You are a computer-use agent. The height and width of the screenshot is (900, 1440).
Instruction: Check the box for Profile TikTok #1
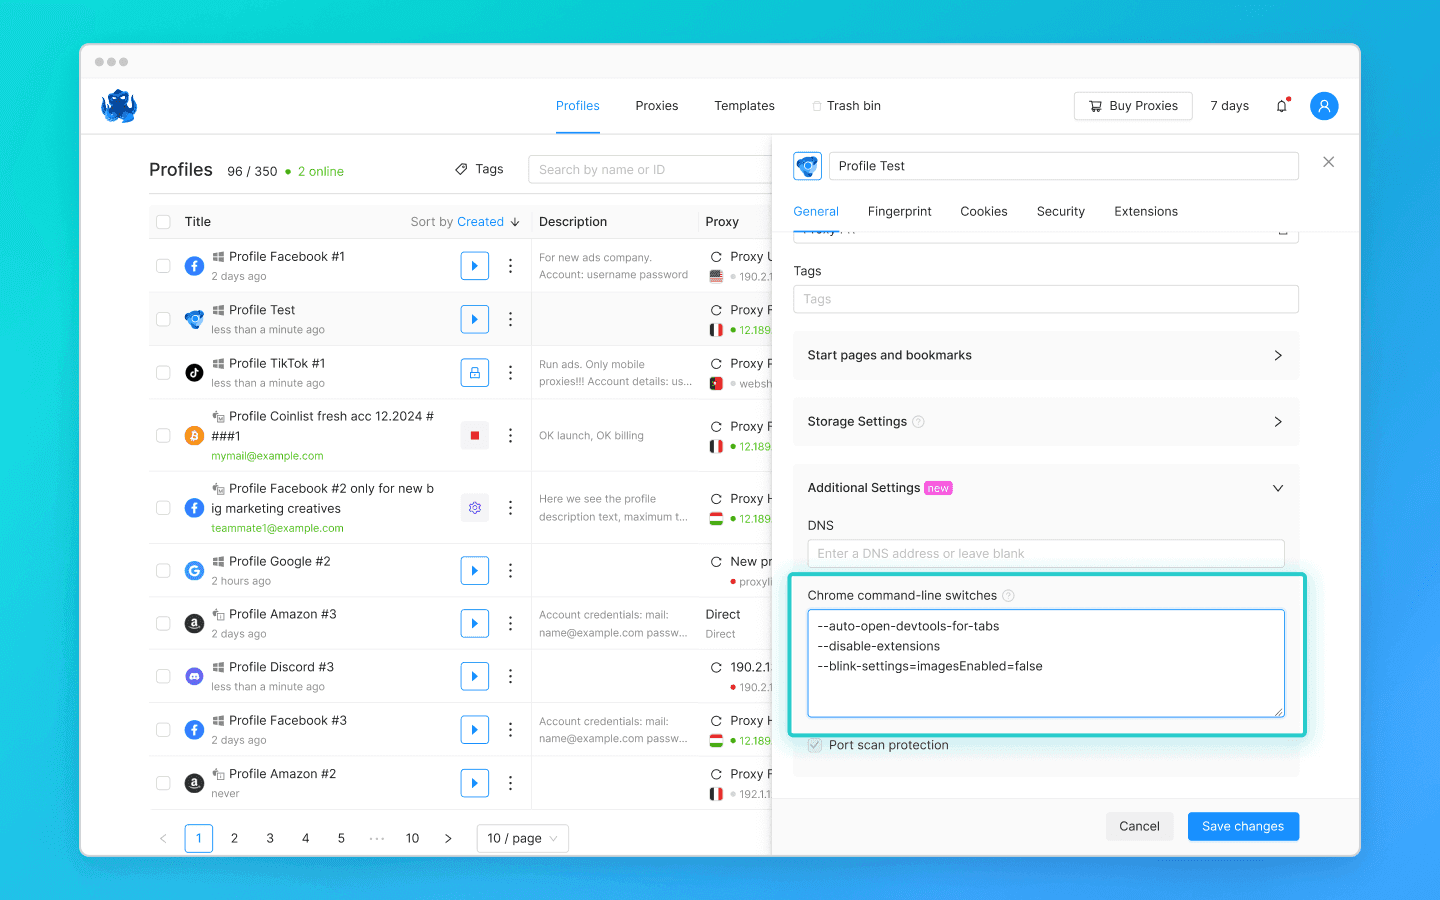click(x=163, y=372)
